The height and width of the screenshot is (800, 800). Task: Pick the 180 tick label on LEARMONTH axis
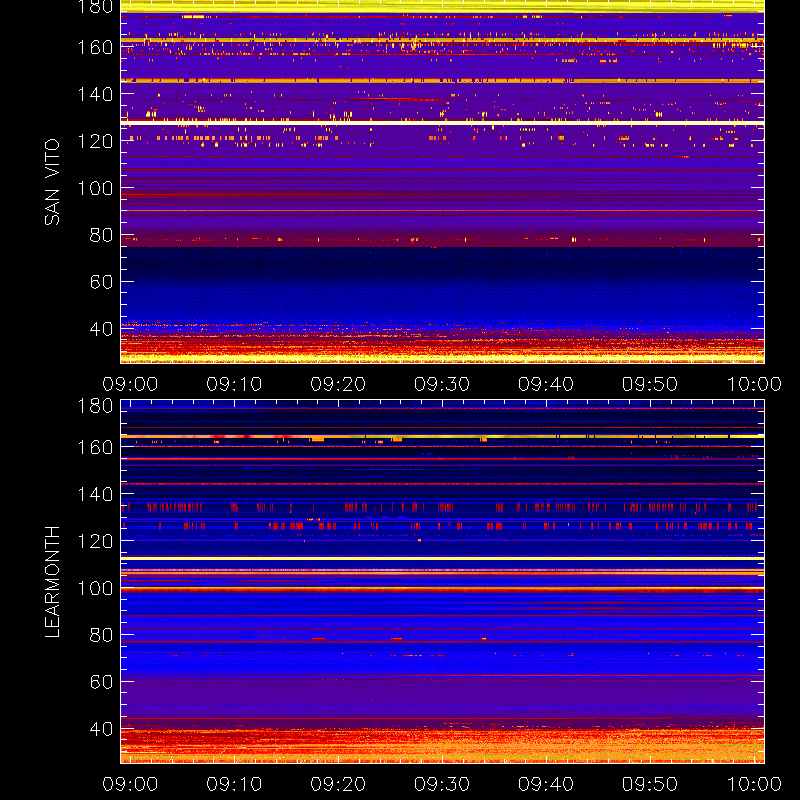click(95, 406)
